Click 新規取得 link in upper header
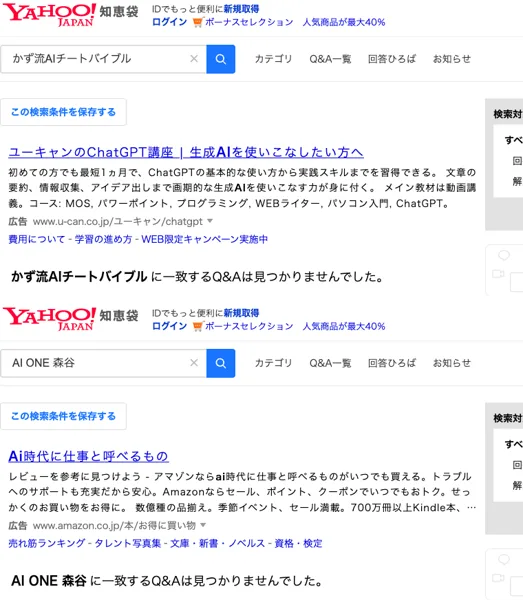 coord(241,9)
